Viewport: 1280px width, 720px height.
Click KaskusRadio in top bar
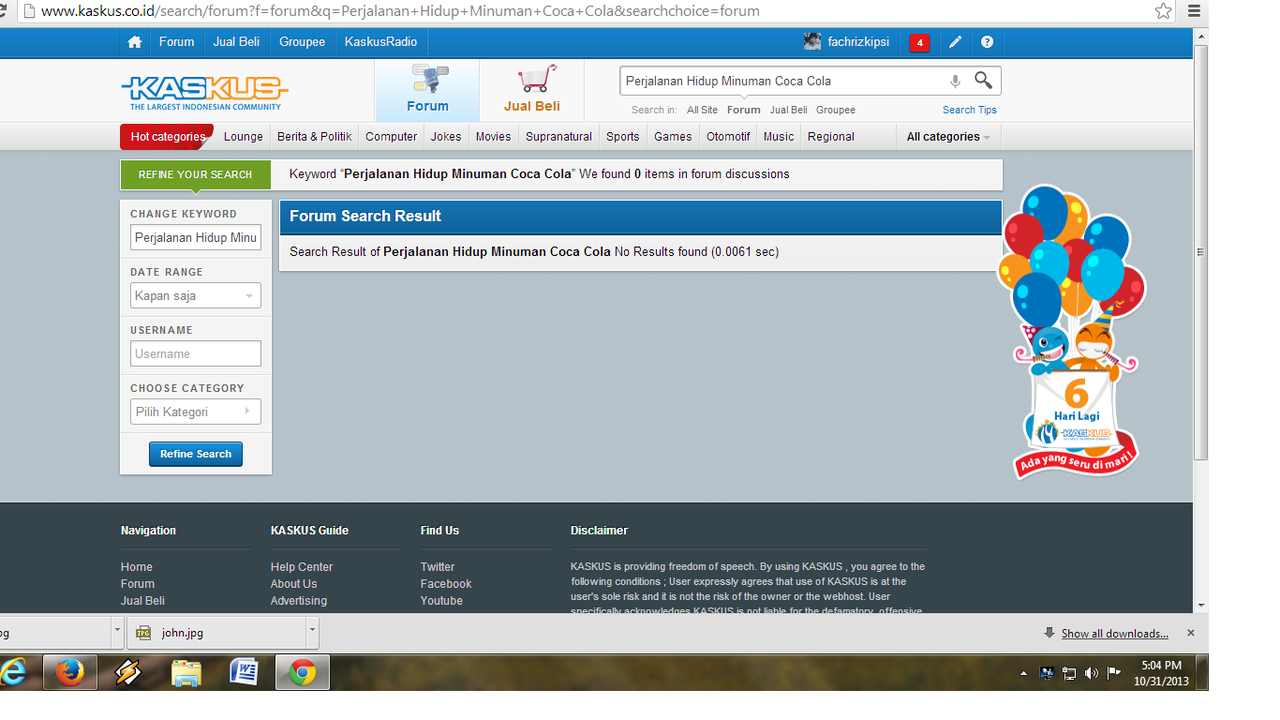[x=381, y=42]
